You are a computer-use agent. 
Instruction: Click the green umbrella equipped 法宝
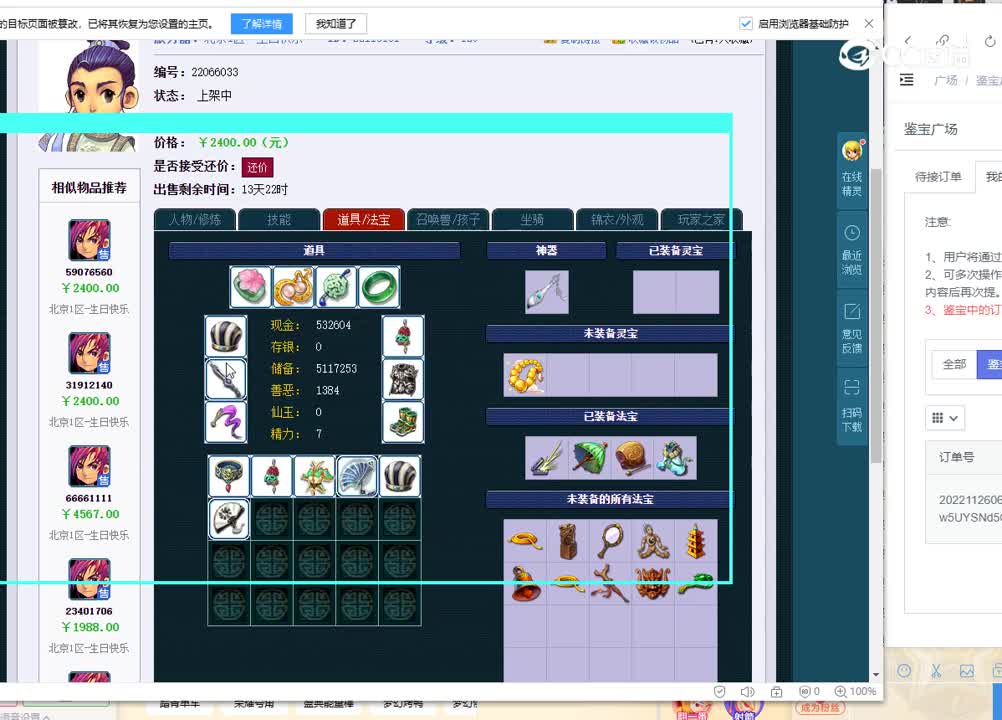pyautogui.click(x=589, y=458)
